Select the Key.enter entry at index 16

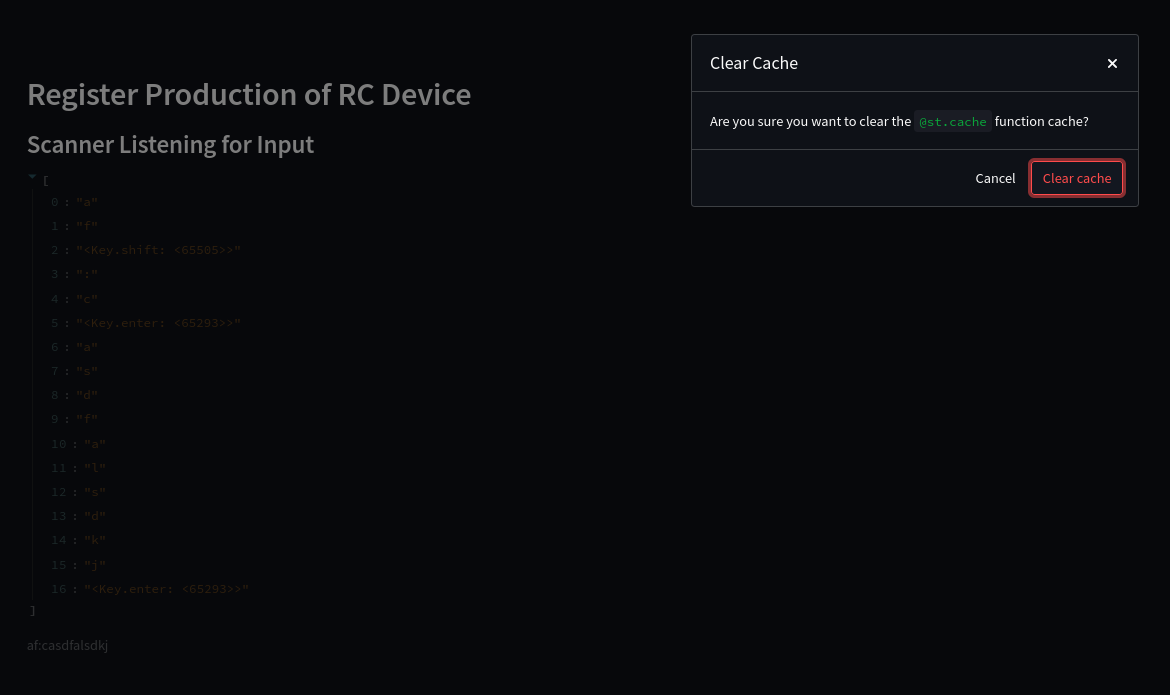pyautogui.click(x=166, y=588)
